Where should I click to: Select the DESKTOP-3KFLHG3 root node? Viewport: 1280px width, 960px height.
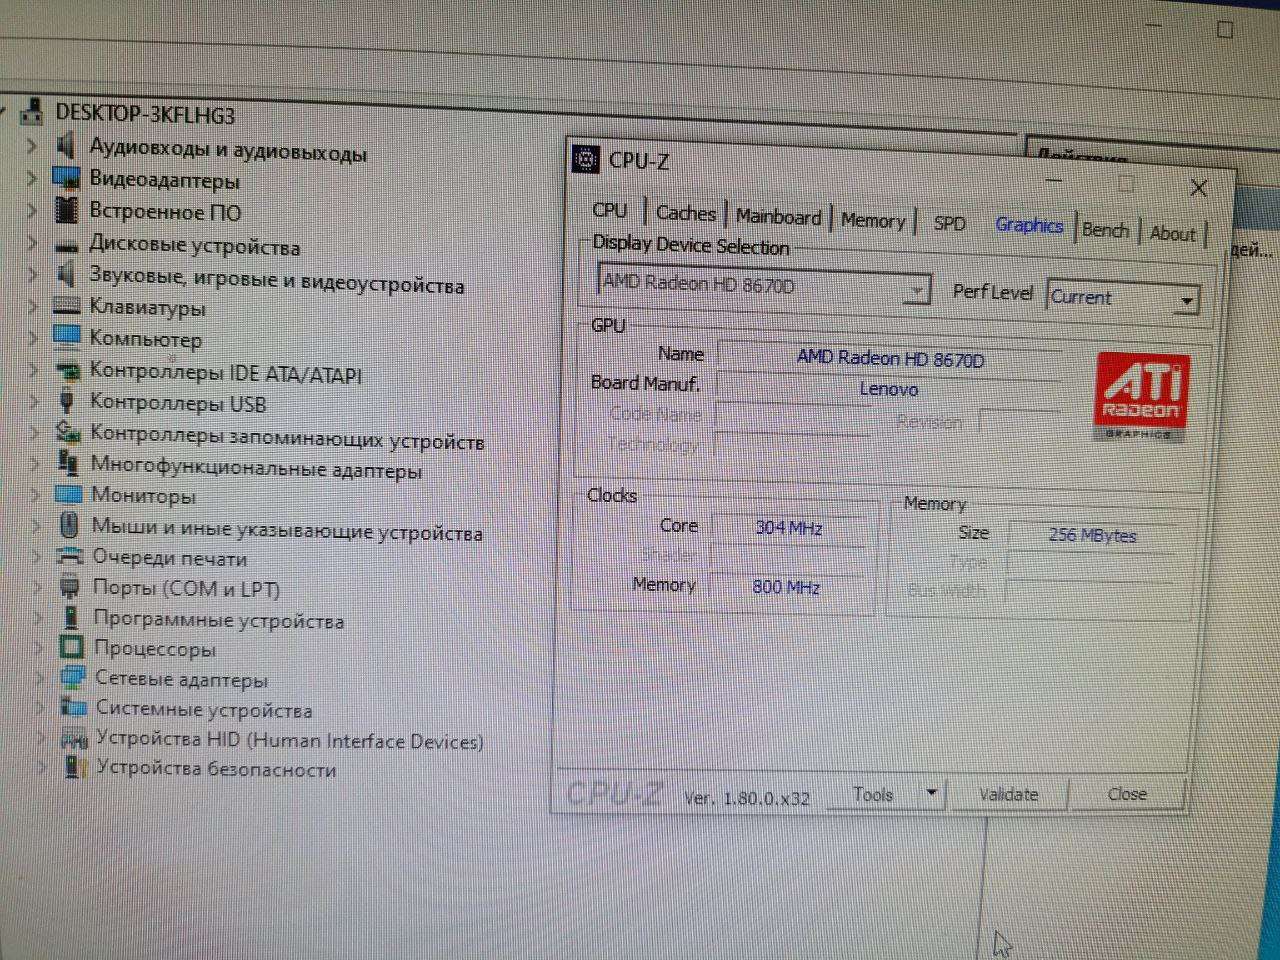coord(145,114)
